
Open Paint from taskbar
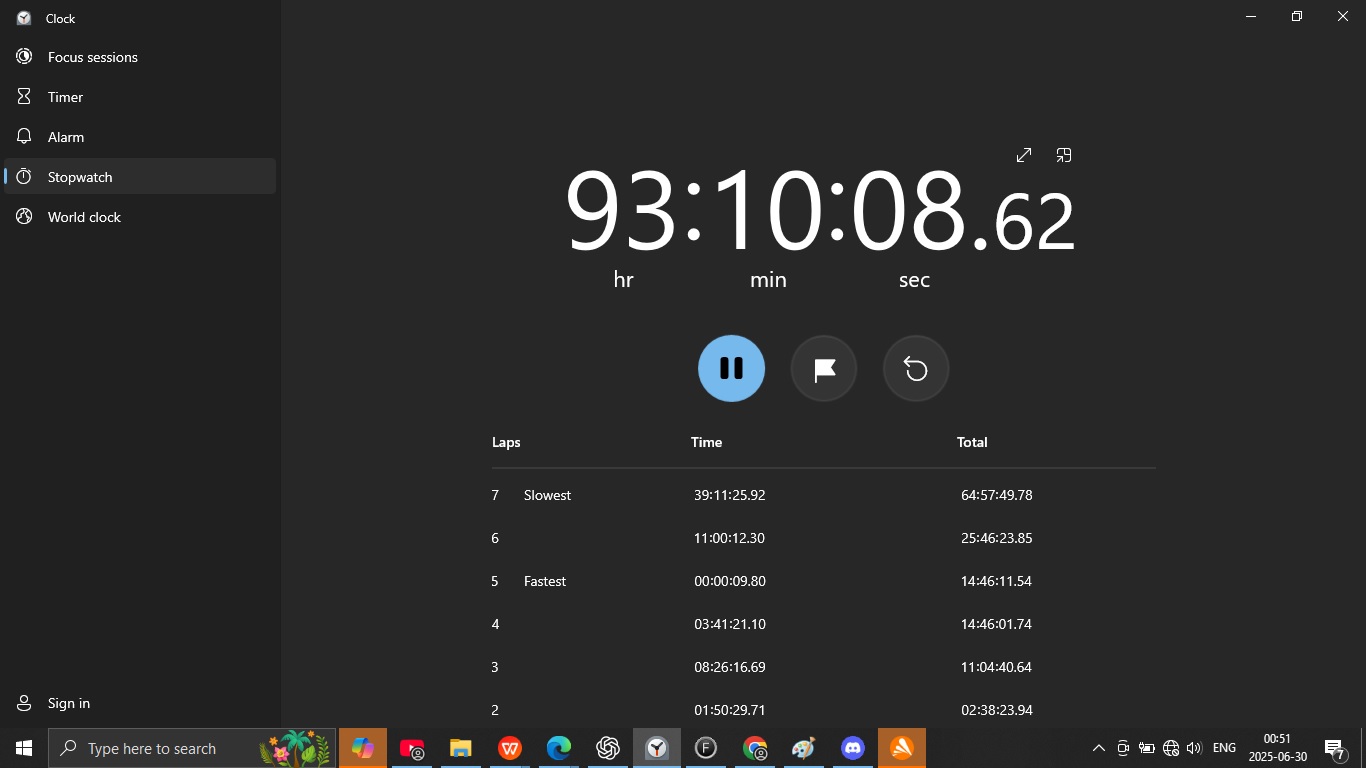click(804, 748)
